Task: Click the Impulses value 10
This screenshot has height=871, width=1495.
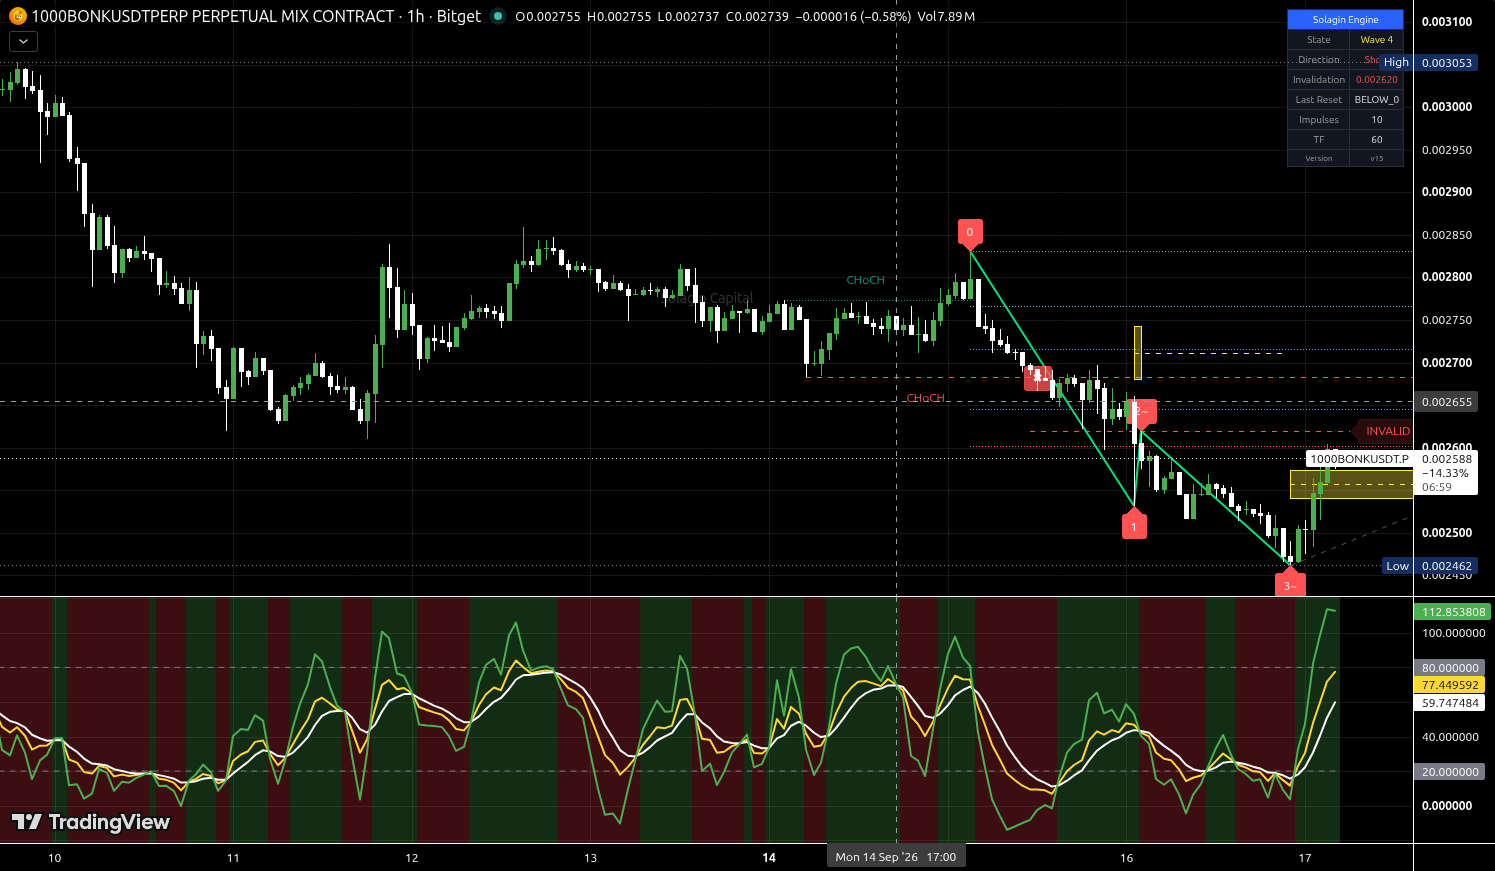Action: pyautogui.click(x=1376, y=120)
